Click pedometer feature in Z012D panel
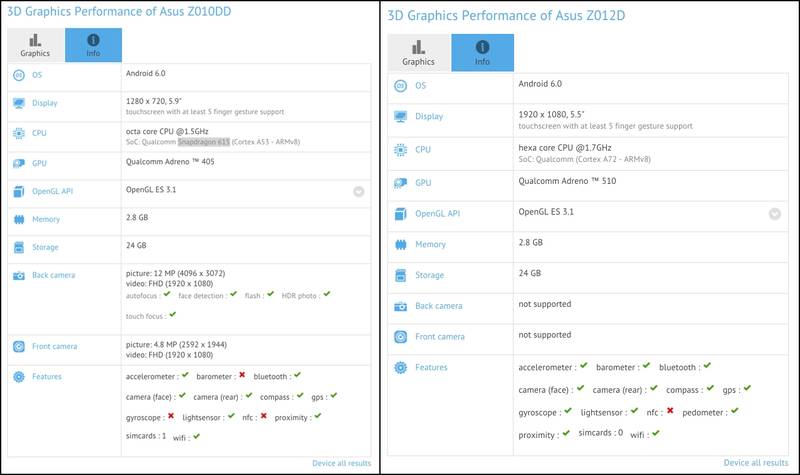 [x=710, y=412]
